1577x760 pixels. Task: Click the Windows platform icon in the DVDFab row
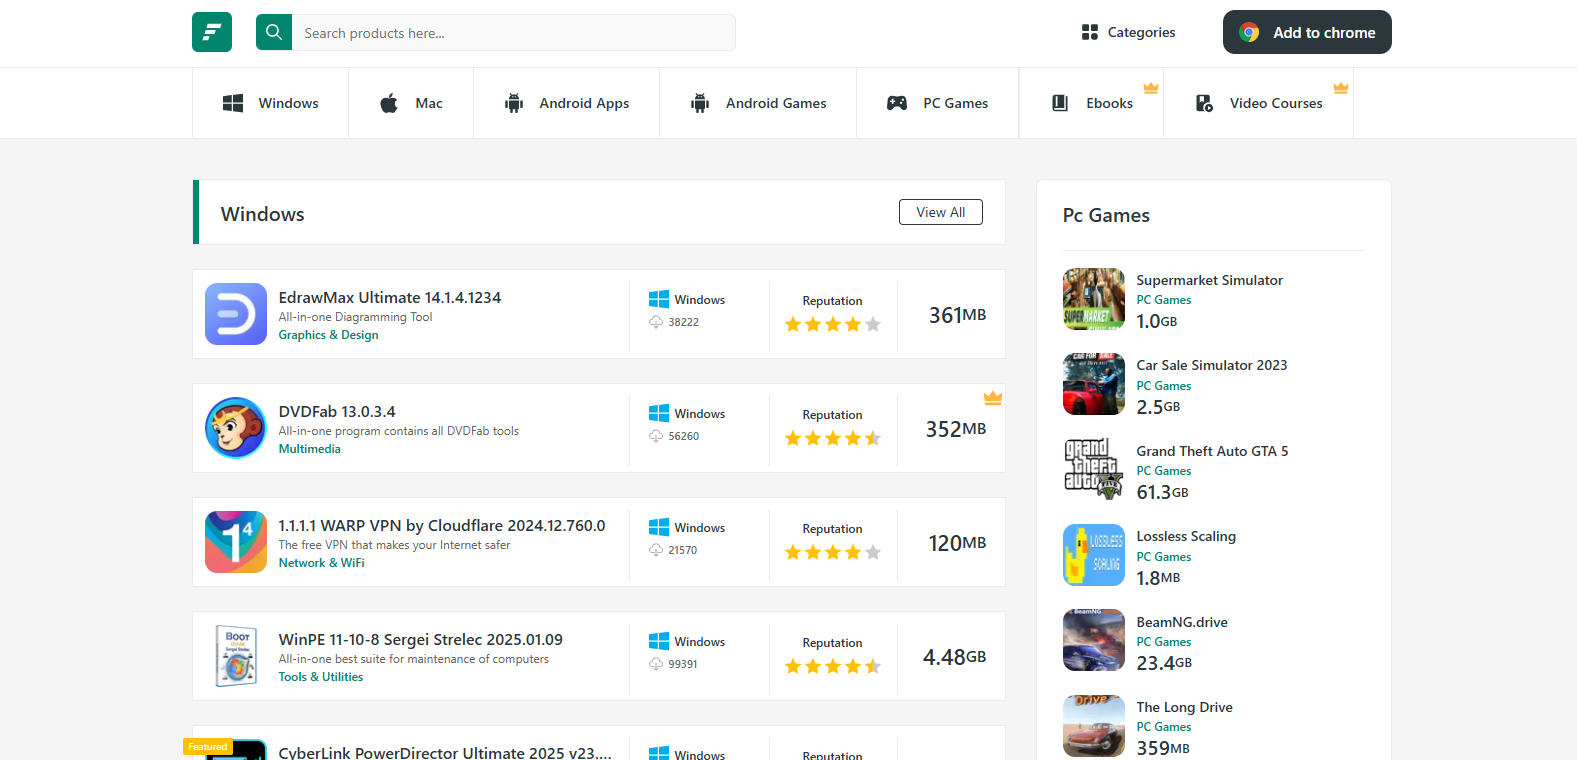[x=659, y=413]
